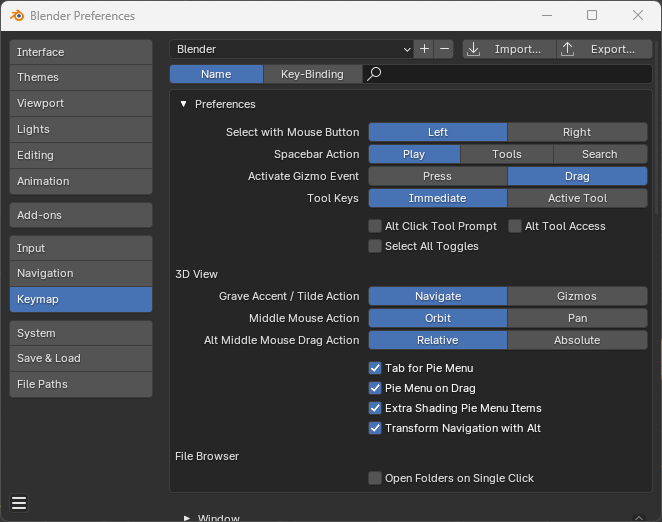
Task: Open System preferences section
Action: 81,333
